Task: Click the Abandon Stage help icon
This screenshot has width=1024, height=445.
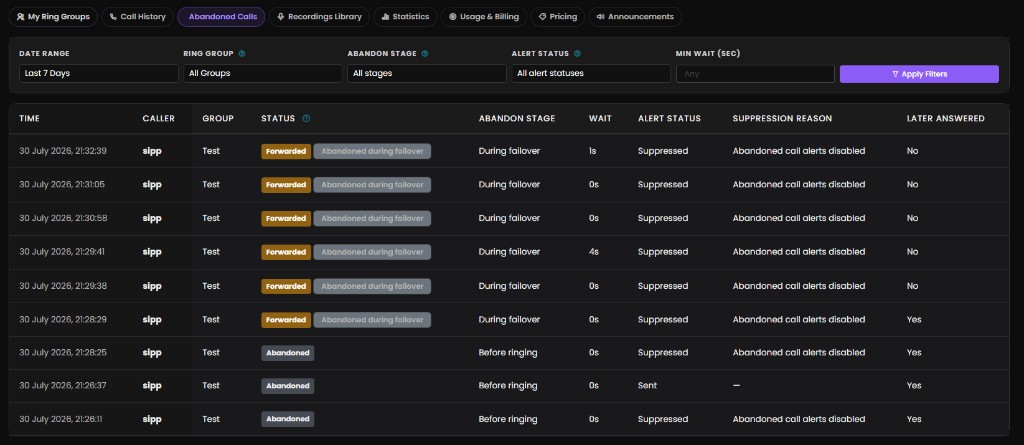Action: click(x=425, y=54)
